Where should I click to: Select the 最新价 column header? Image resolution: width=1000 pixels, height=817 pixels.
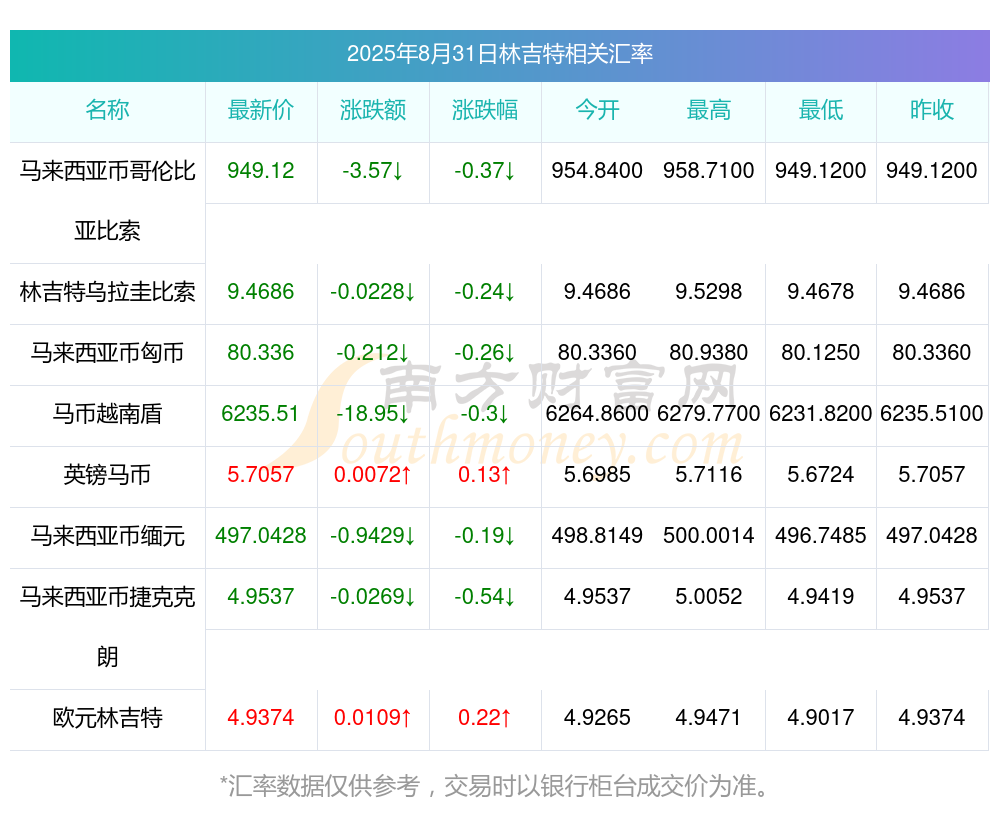click(x=261, y=110)
